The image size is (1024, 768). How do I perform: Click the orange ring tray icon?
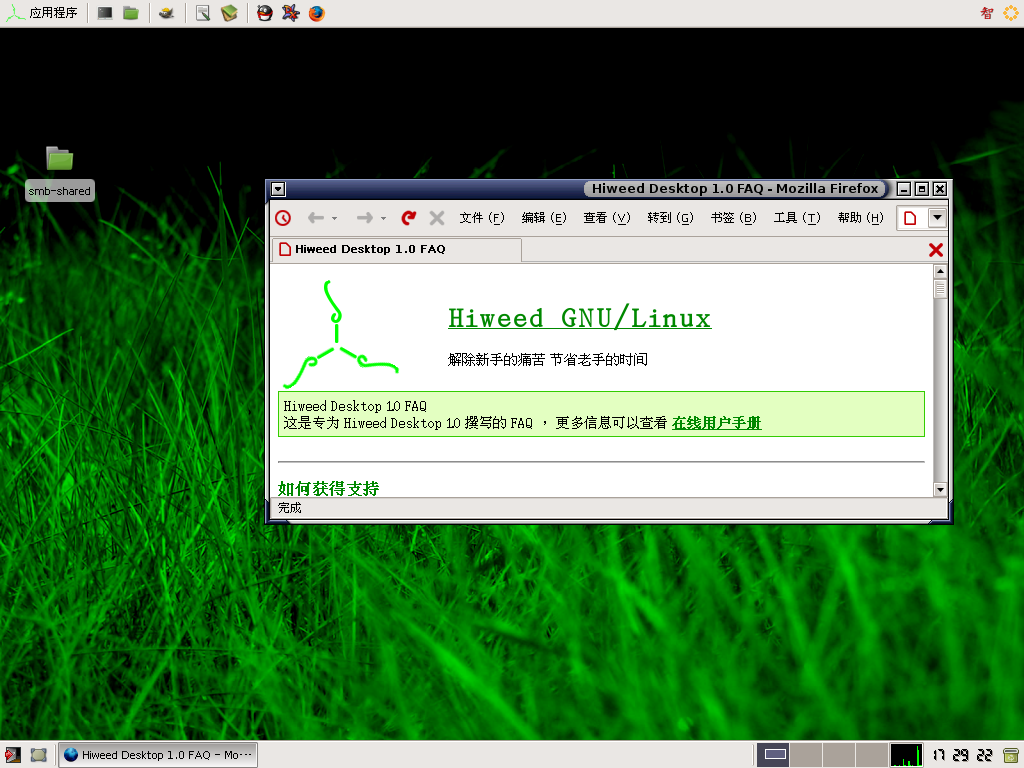click(1011, 13)
